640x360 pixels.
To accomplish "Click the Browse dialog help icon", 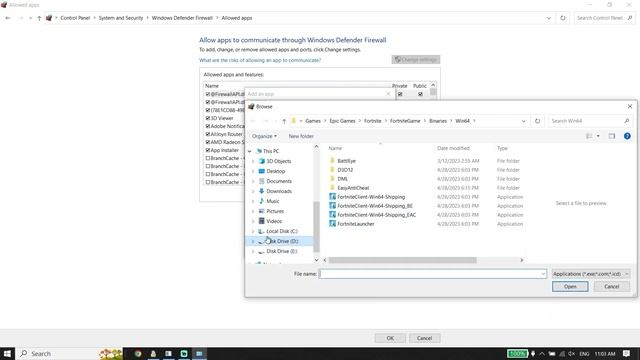I will pyautogui.click(x=627, y=136).
